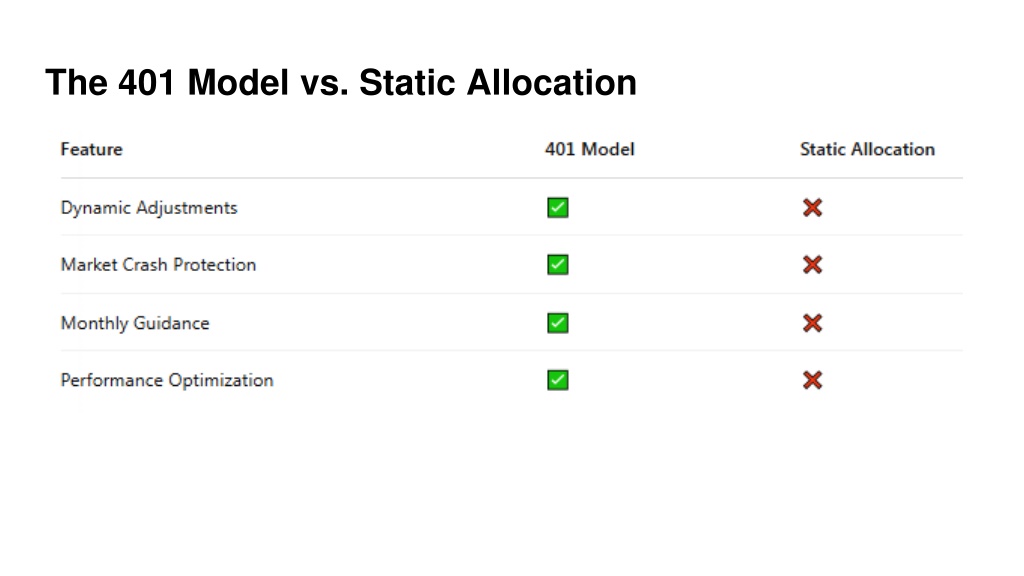This screenshot has width=1024, height=576.
Task: Click the word Optimization in the last row
Action: [x=221, y=381]
